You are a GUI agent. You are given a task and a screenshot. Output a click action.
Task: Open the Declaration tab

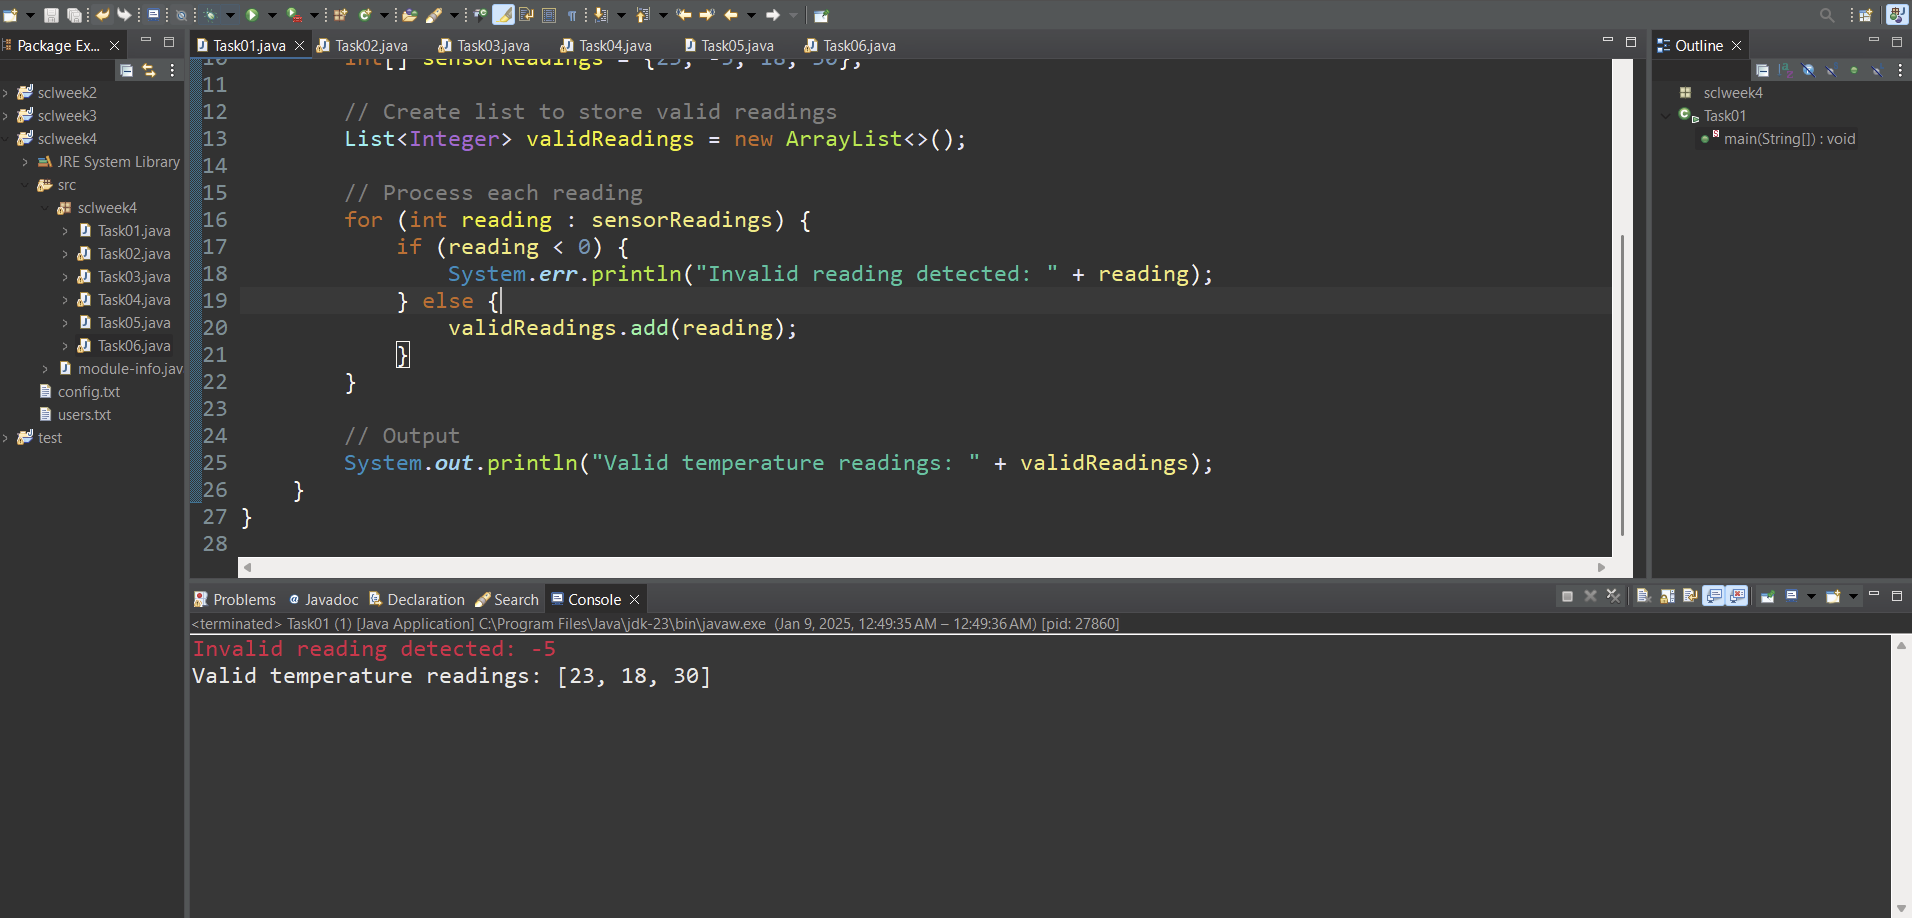(x=417, y=599)
